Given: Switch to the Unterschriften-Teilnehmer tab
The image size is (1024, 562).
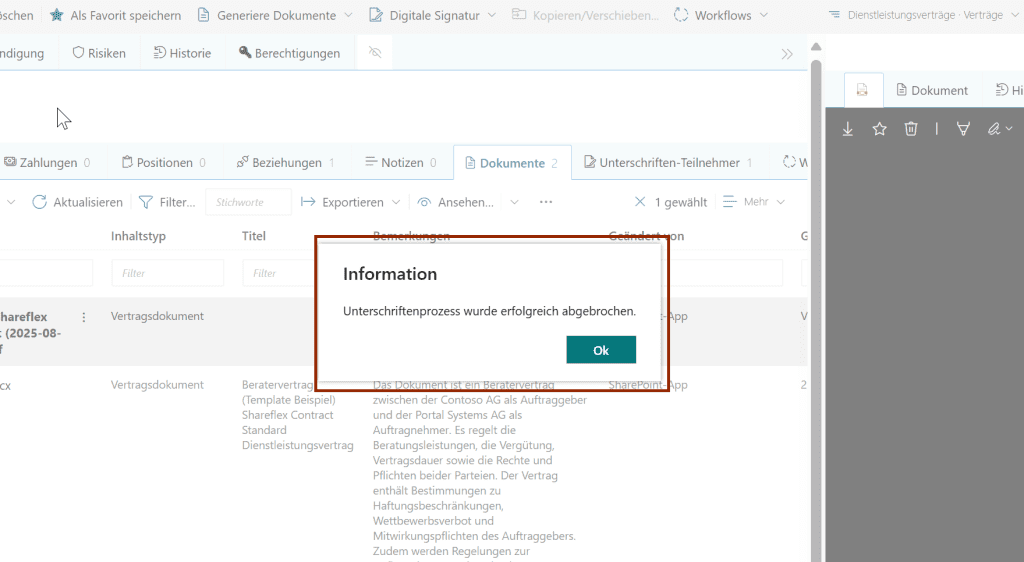Looking at the screenshot, I should point(669,162).
